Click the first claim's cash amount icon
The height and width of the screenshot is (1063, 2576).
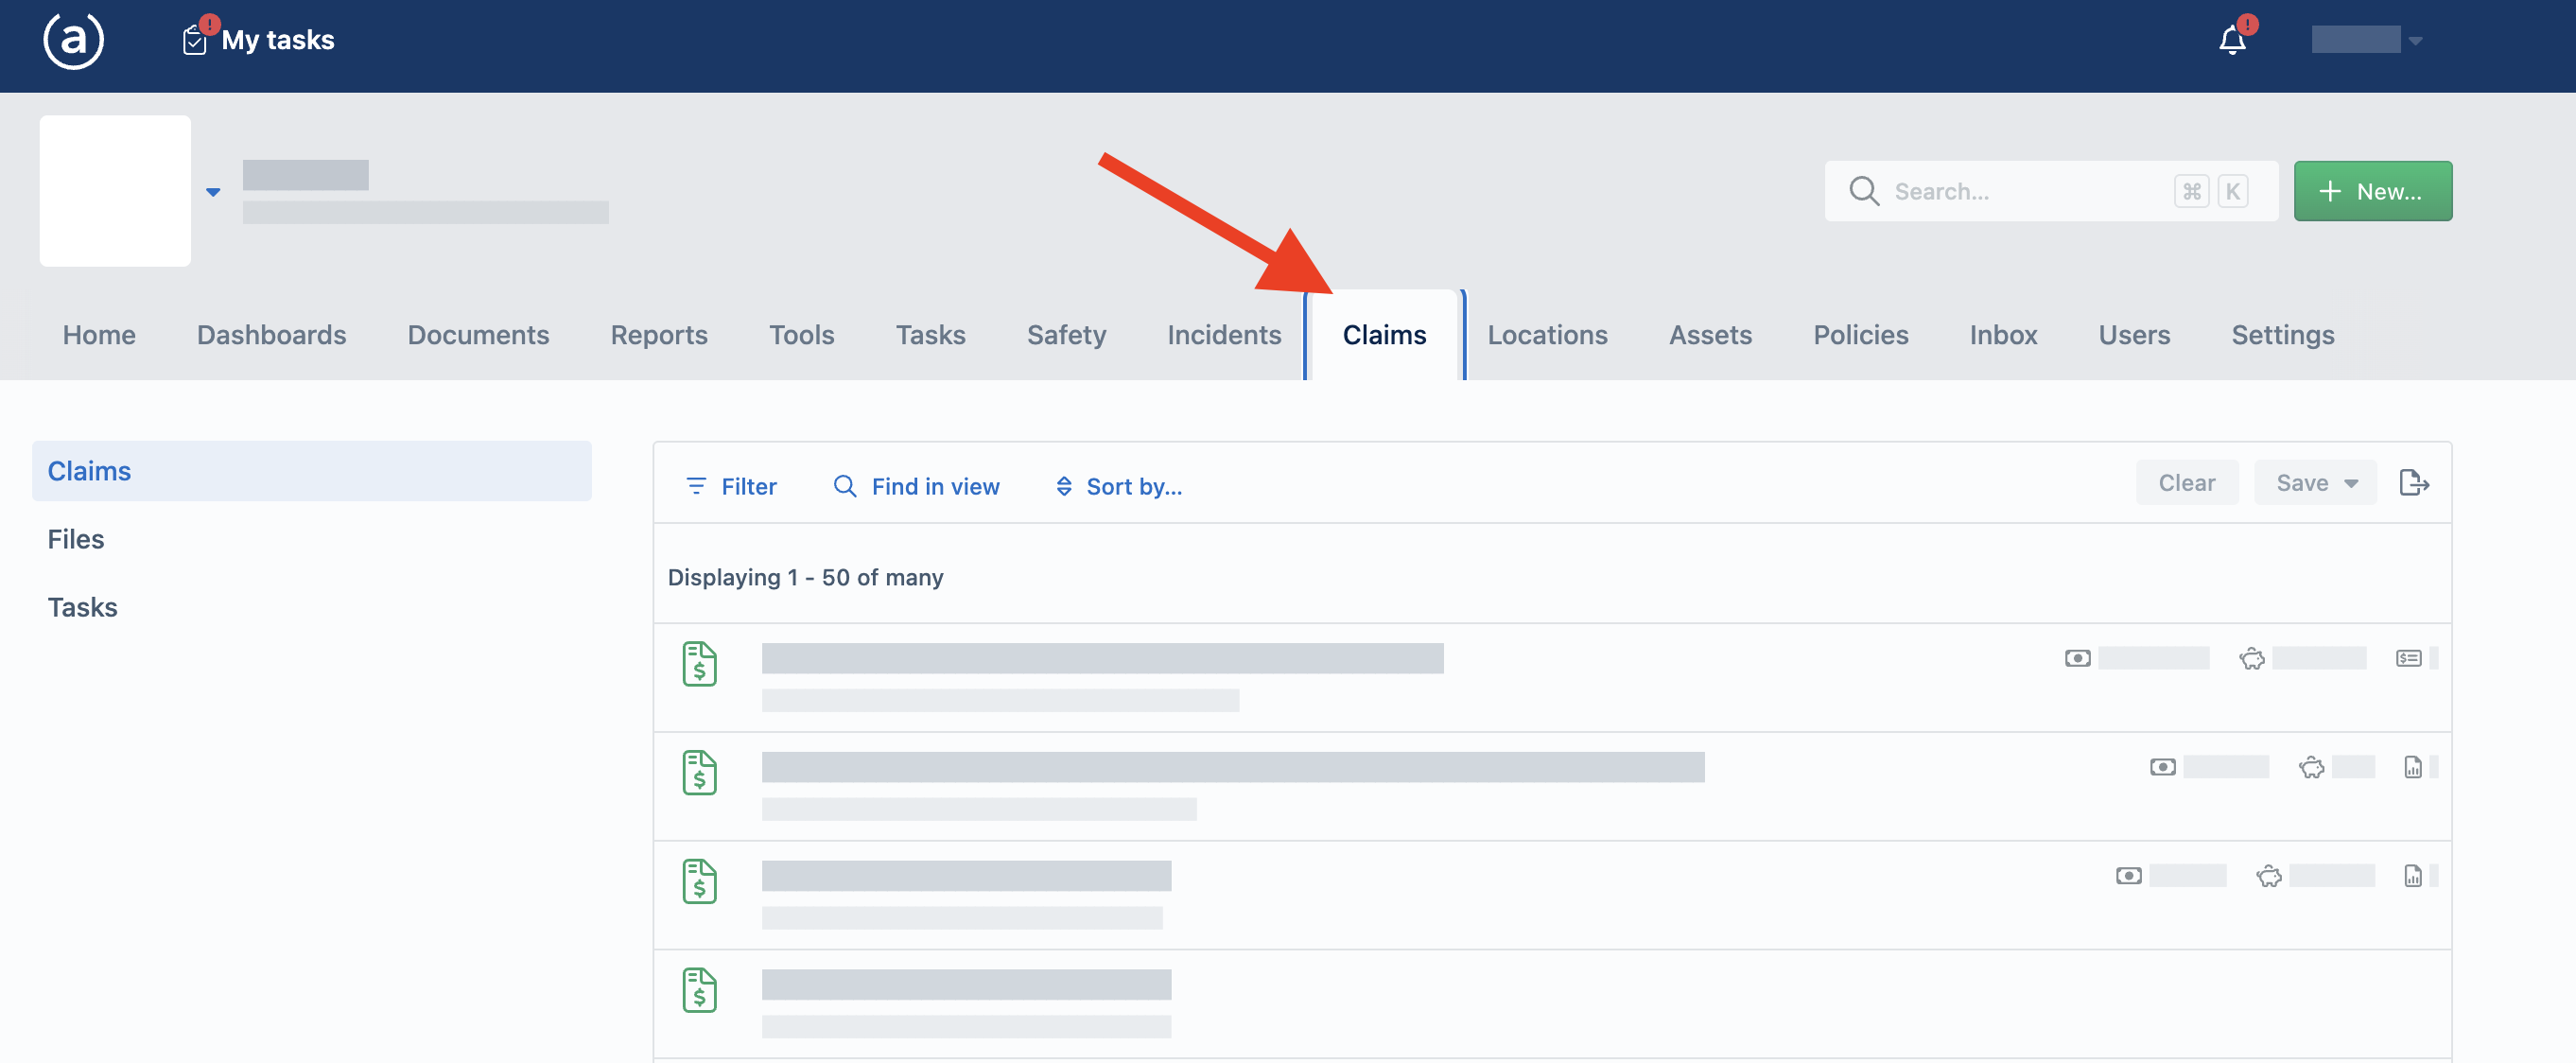pyautogui.click(x=2077, y=658)
